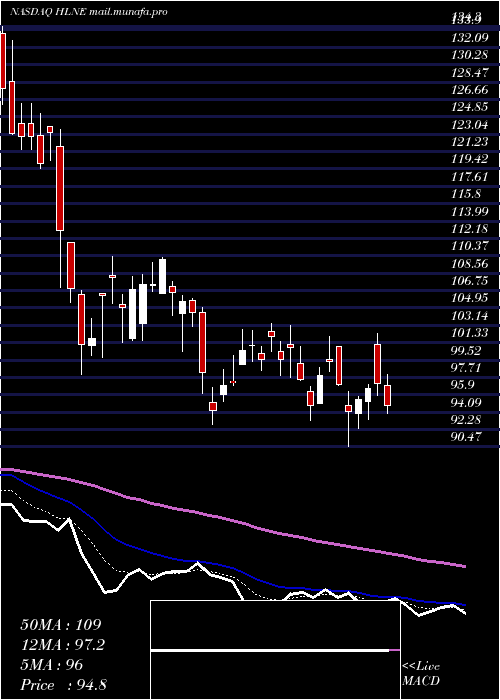Click the 126.66 price axis label
The width and height of the screenshot is (500, 700).
pos(470,90)
